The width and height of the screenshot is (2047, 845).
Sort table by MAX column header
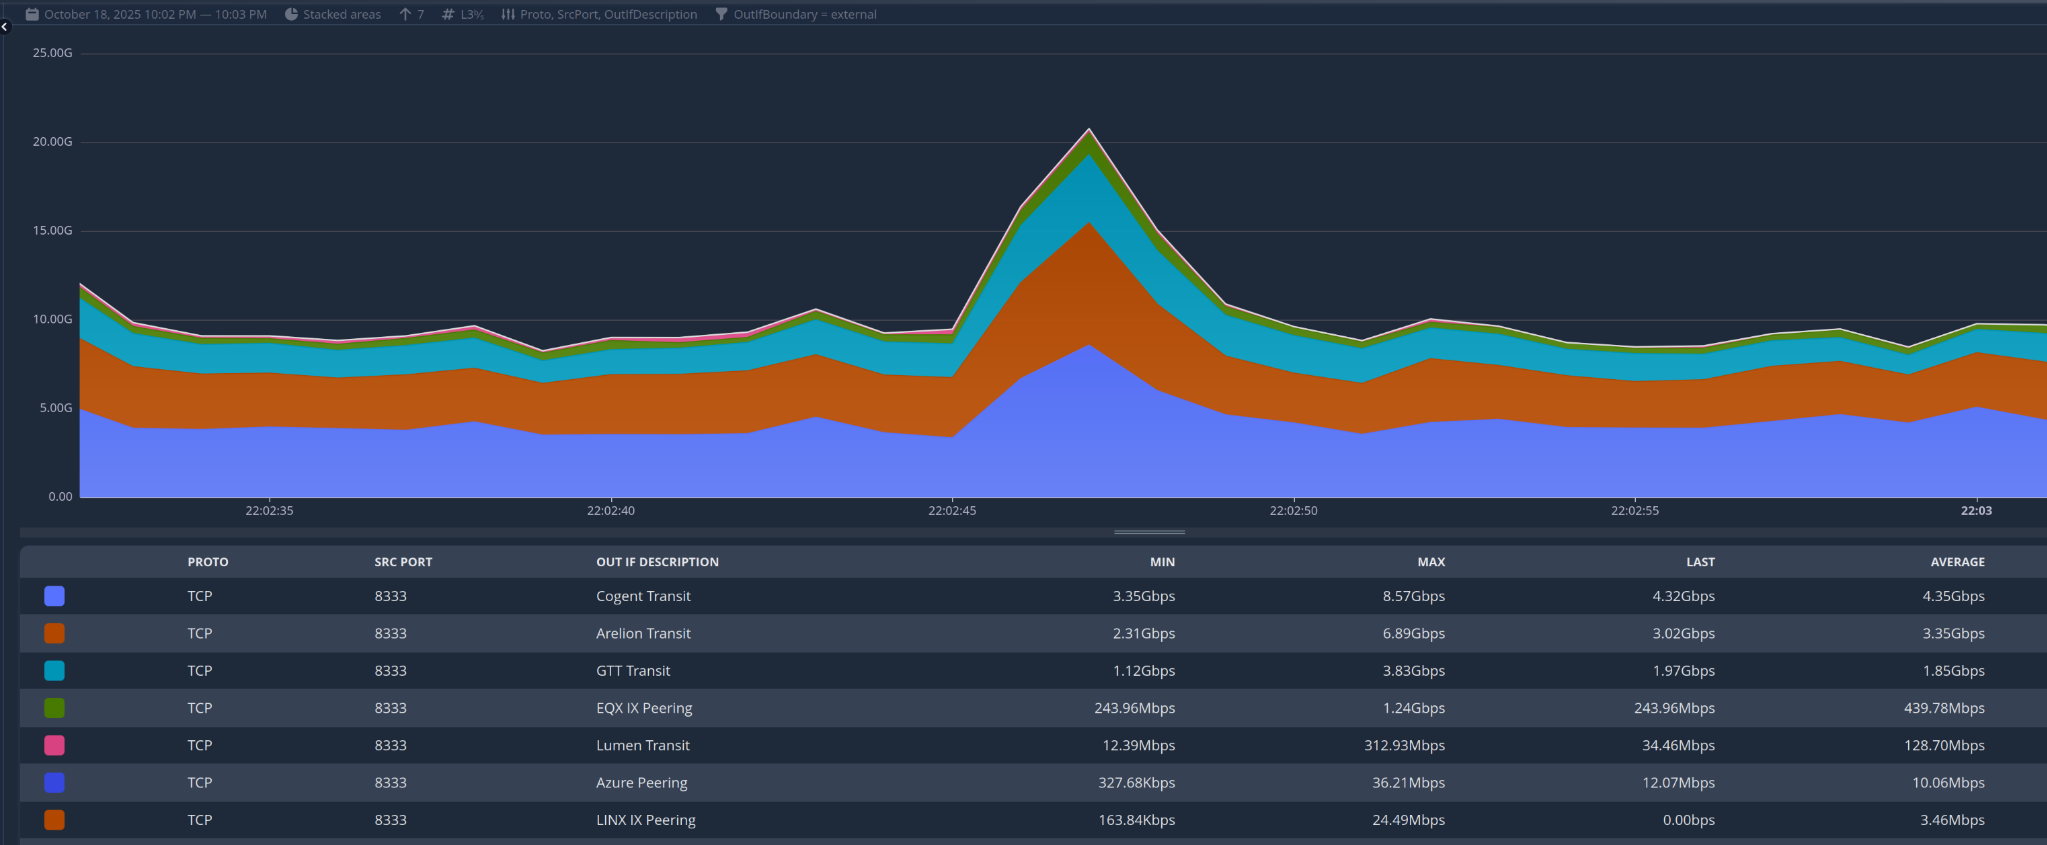[1431, 562]
